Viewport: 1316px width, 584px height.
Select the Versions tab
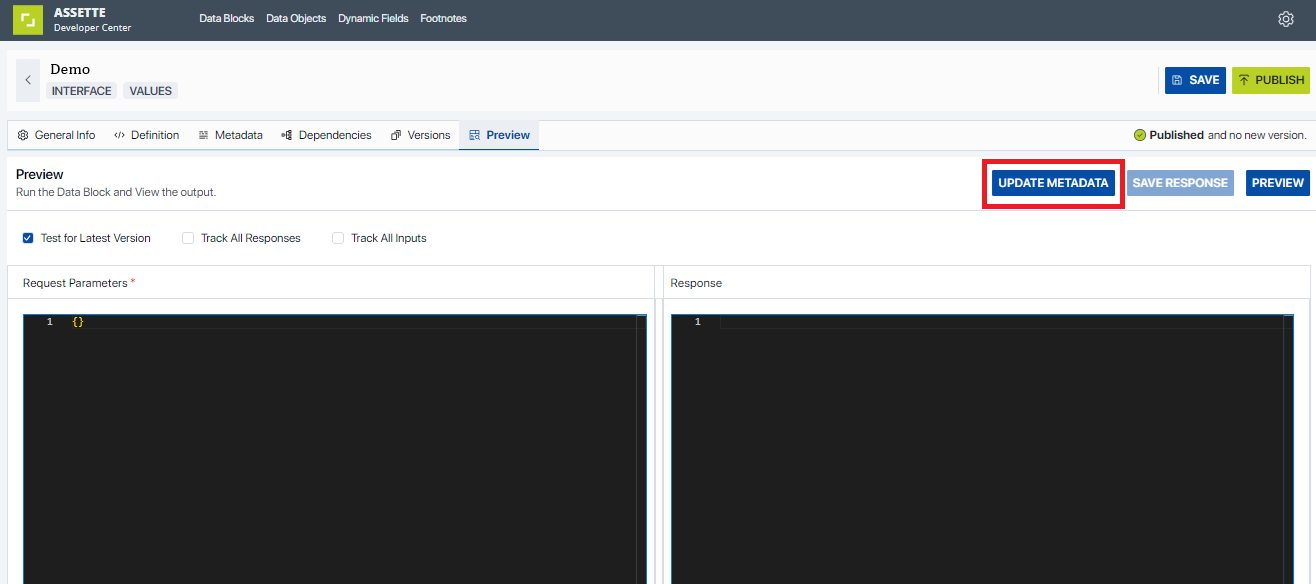pyautogui.click(x=420, y=135)
